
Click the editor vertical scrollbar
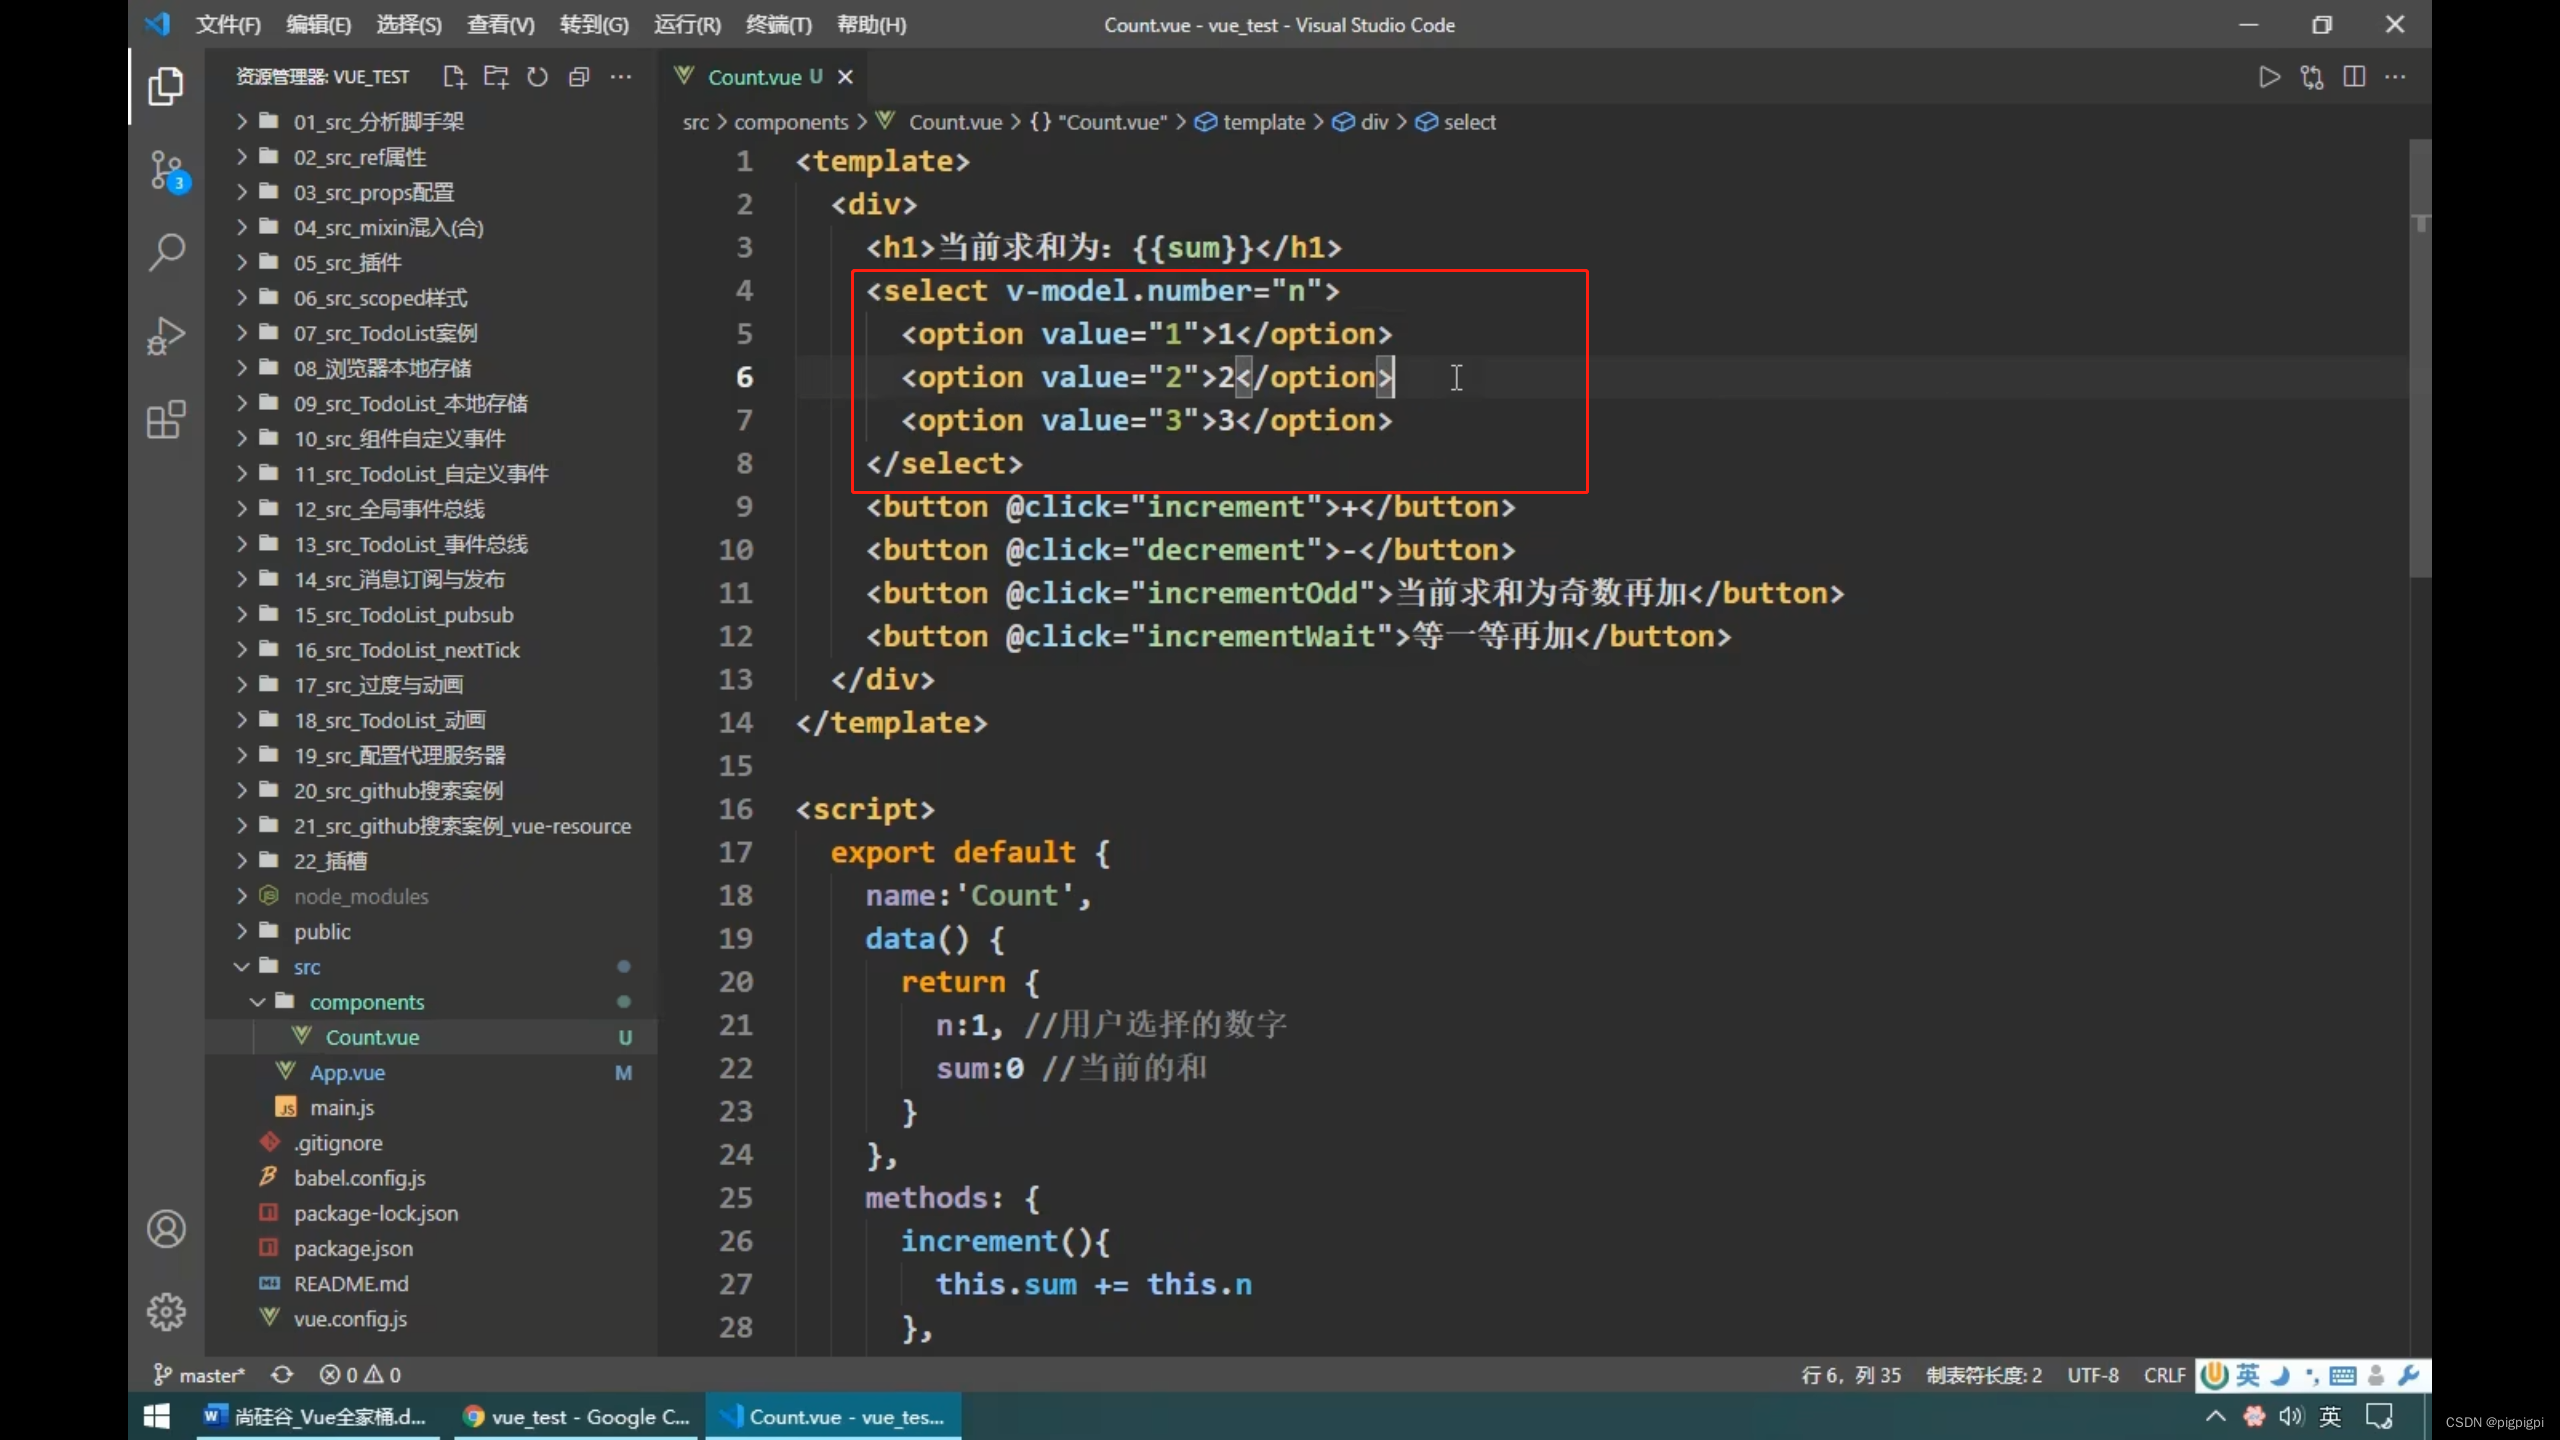pos(2420,358)
